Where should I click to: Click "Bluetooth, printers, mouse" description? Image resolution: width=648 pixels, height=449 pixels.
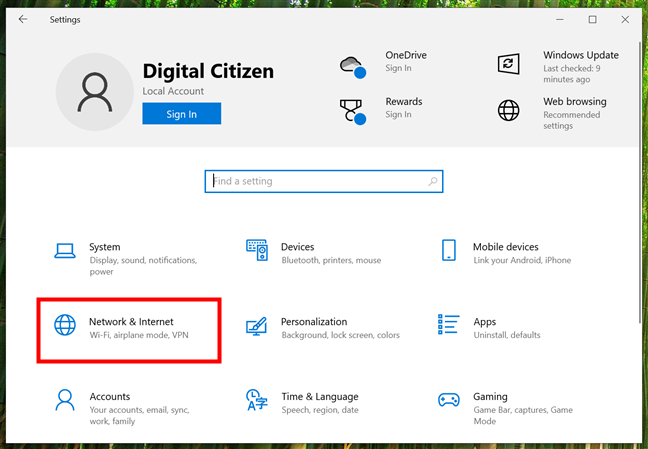coord(331,260)
